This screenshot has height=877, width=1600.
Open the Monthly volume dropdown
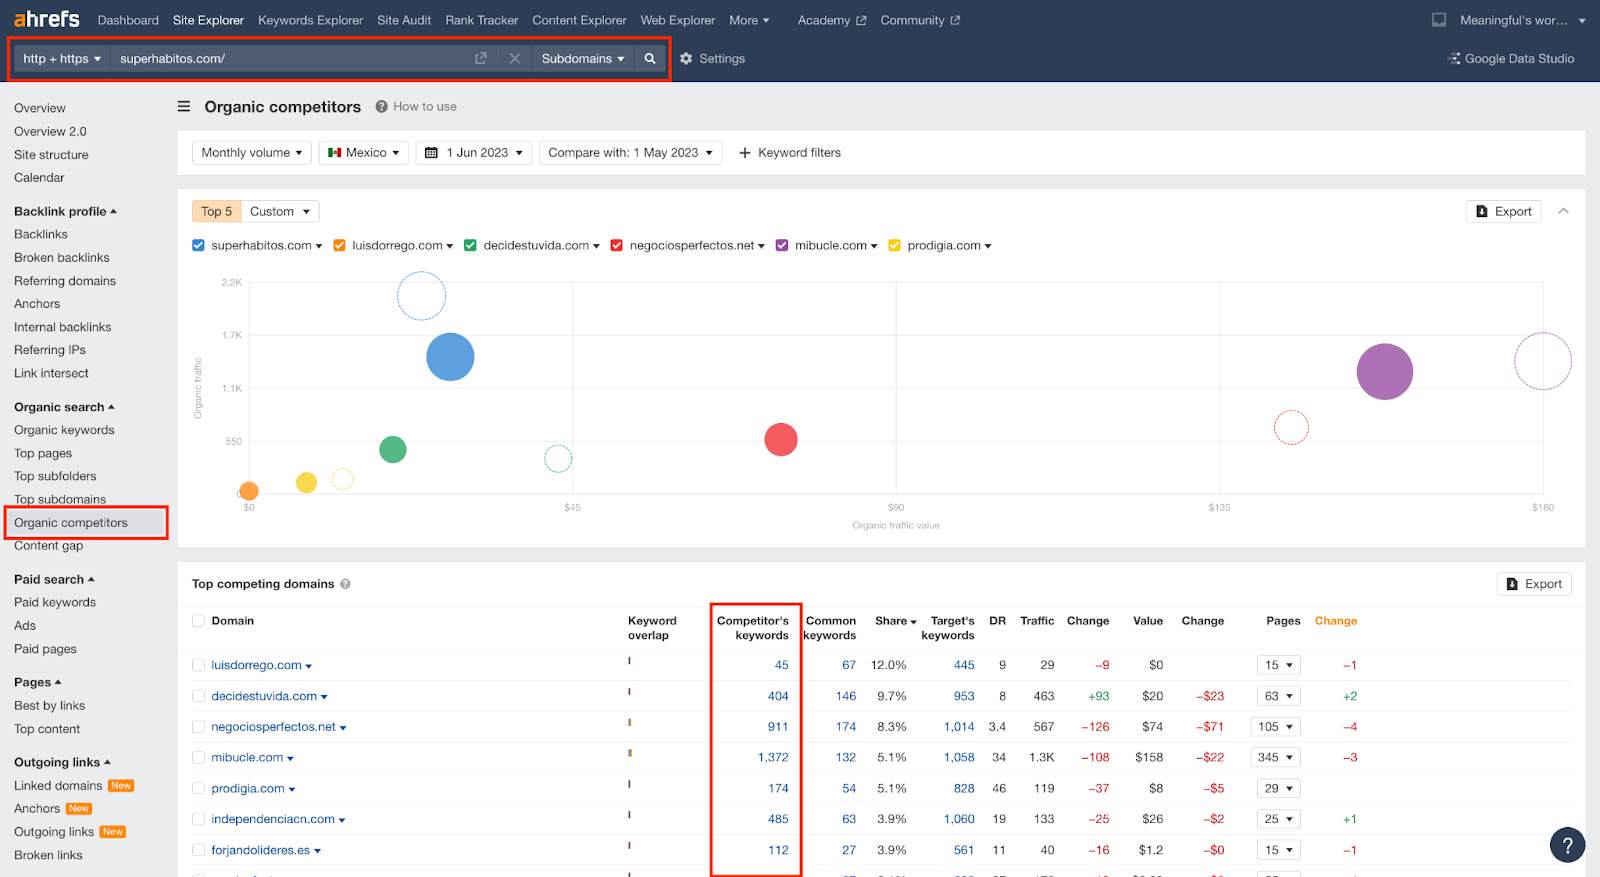click(252, 153)
